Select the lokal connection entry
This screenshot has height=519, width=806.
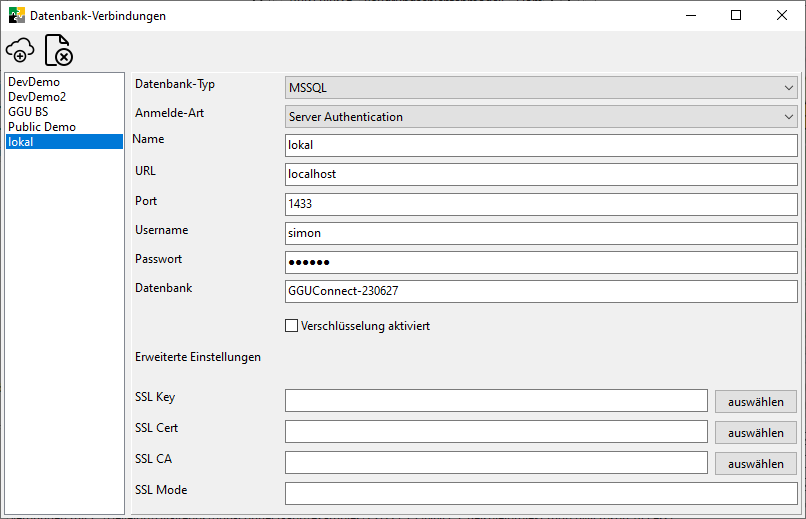(21, 142)
